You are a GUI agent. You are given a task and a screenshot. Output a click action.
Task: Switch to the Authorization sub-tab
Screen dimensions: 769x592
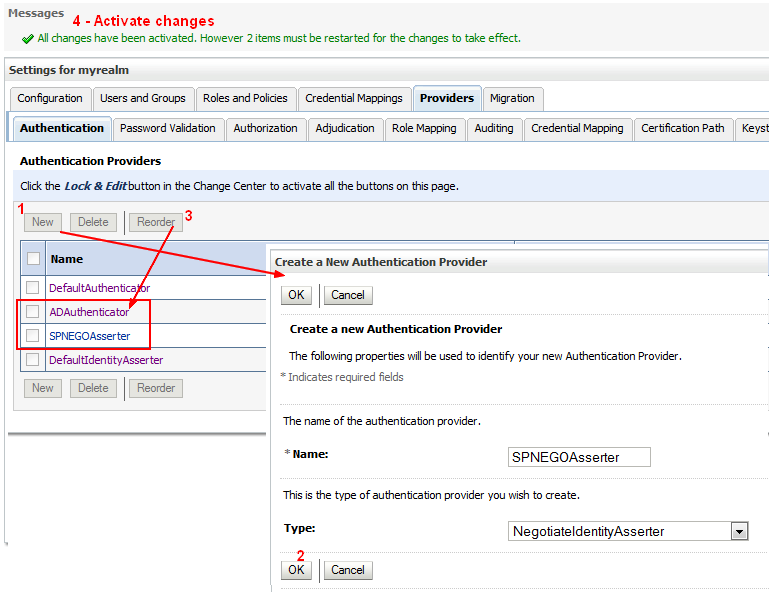(265, 128)
